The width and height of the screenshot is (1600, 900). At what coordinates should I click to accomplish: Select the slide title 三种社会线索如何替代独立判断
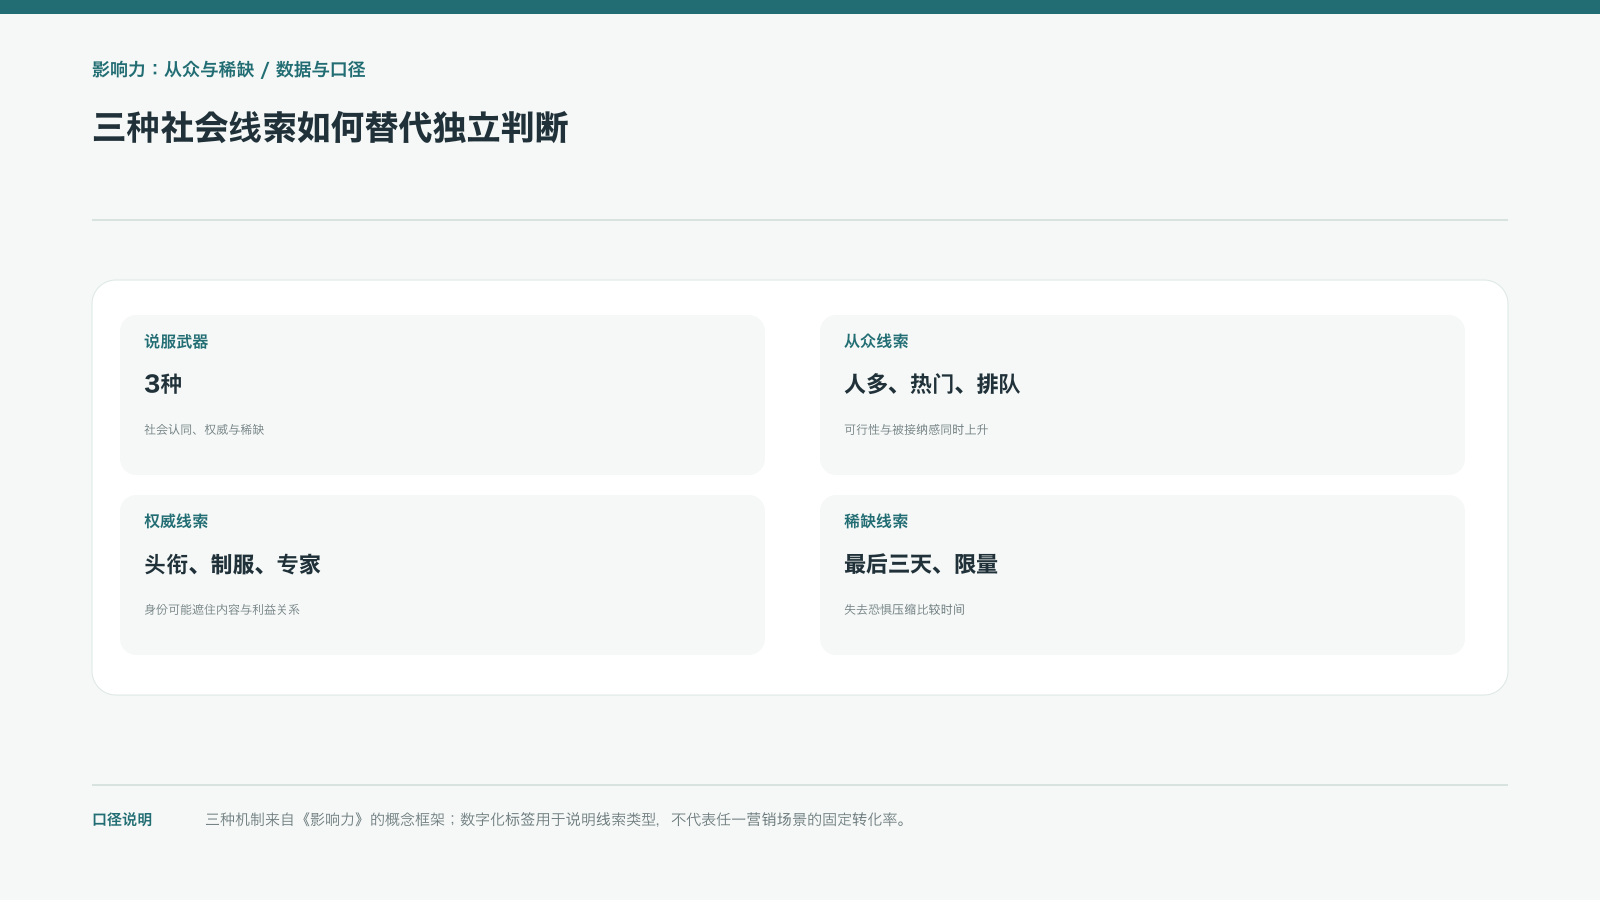point(331,128)
